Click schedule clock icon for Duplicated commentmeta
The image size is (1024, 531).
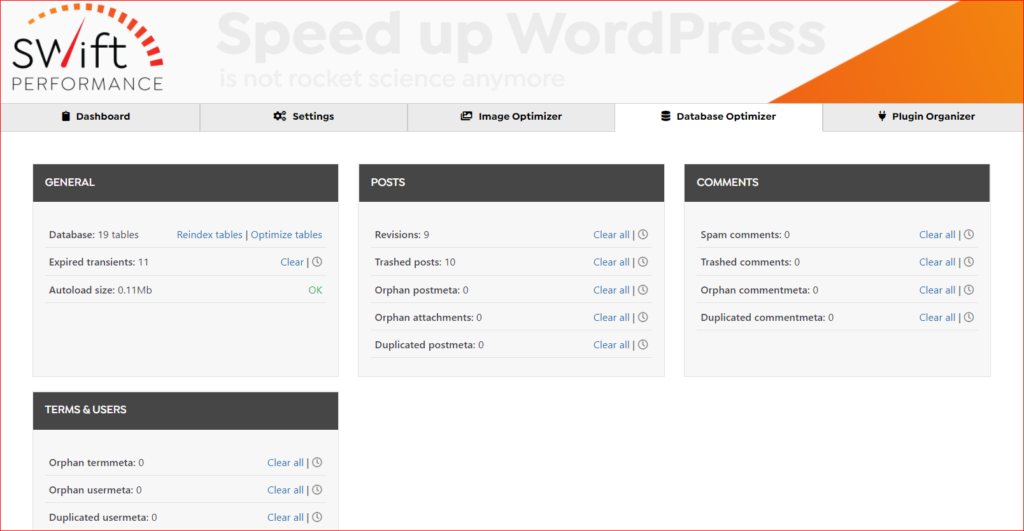click(x=969, y=317)
